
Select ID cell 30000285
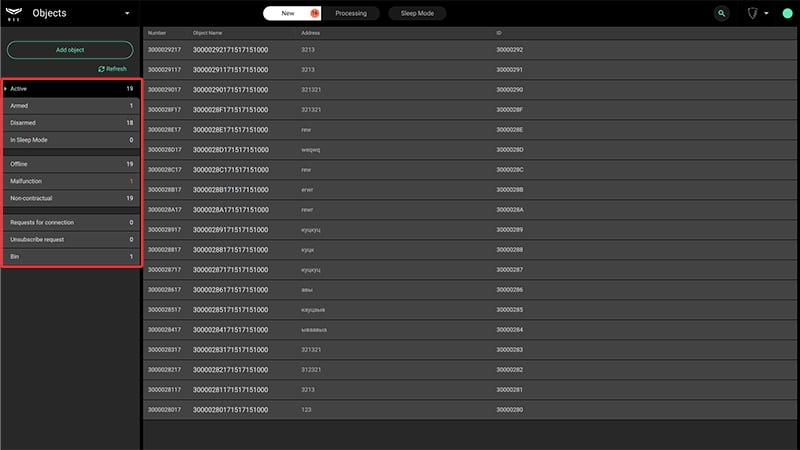click(509, 310)
